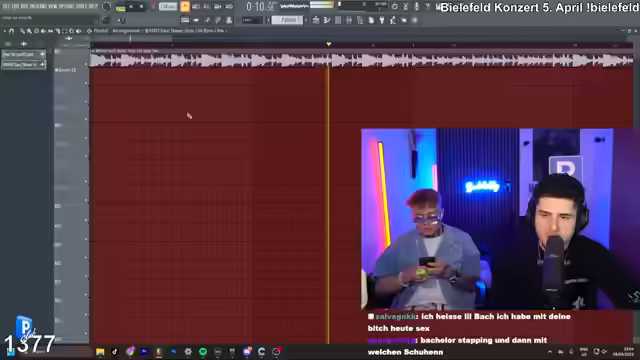Open the HELP menu

point(92,7)
